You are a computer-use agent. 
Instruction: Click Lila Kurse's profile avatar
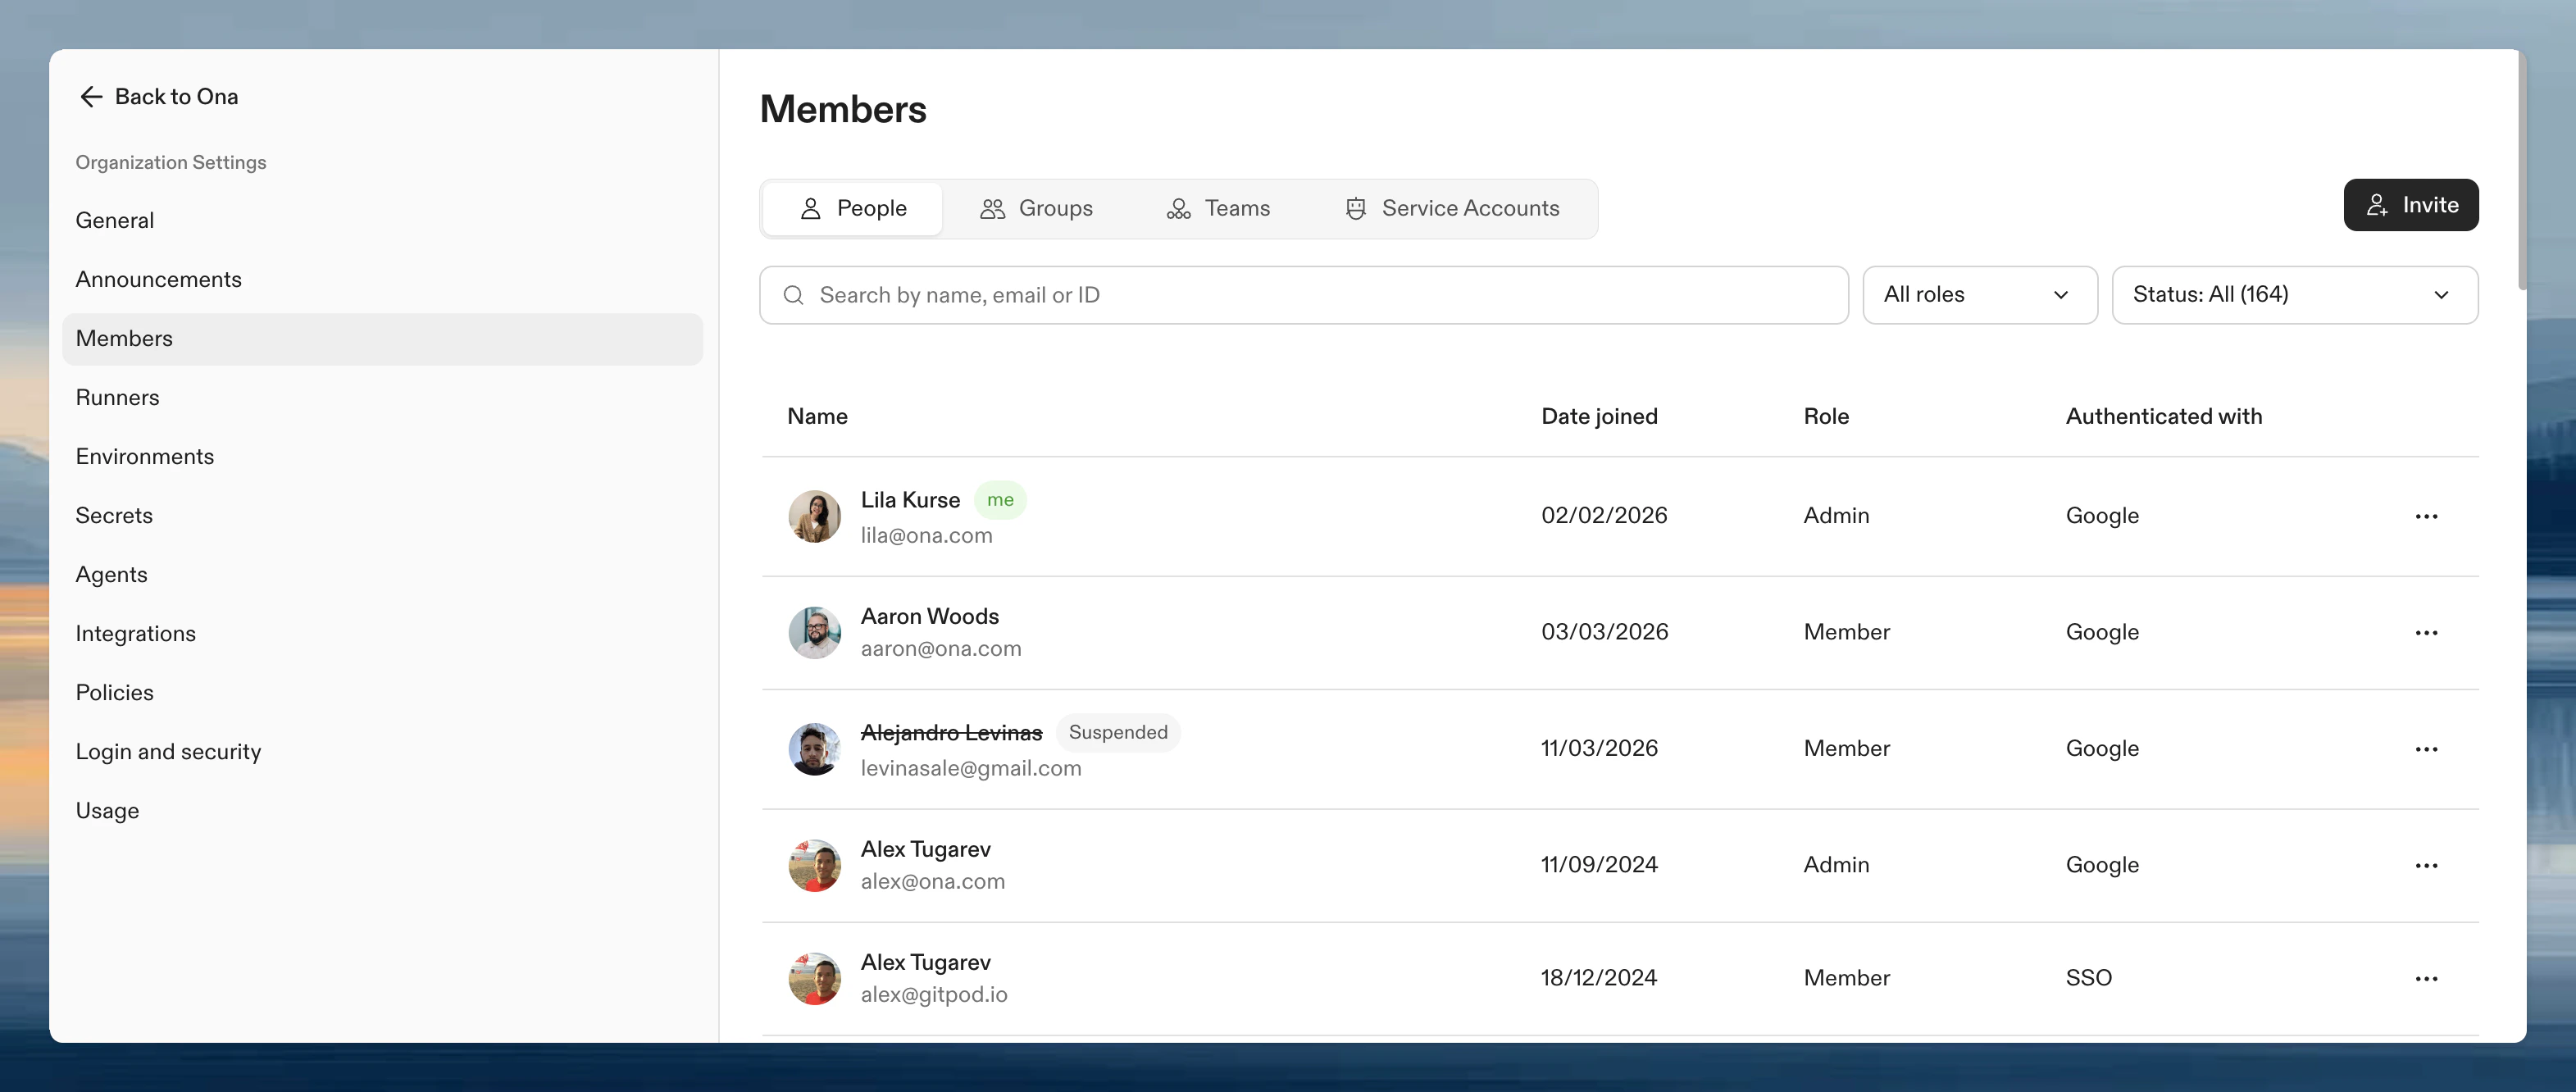pos(815,516)
